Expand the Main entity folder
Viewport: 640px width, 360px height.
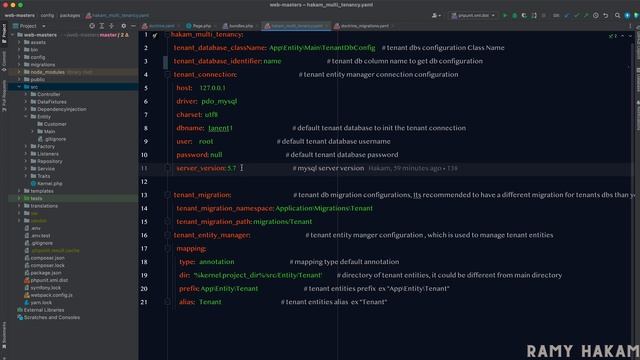click(x=32, y=131)
